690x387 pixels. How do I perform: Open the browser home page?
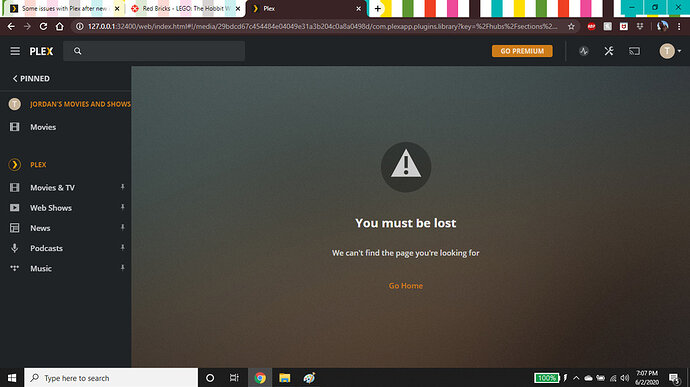pos(59,26)
